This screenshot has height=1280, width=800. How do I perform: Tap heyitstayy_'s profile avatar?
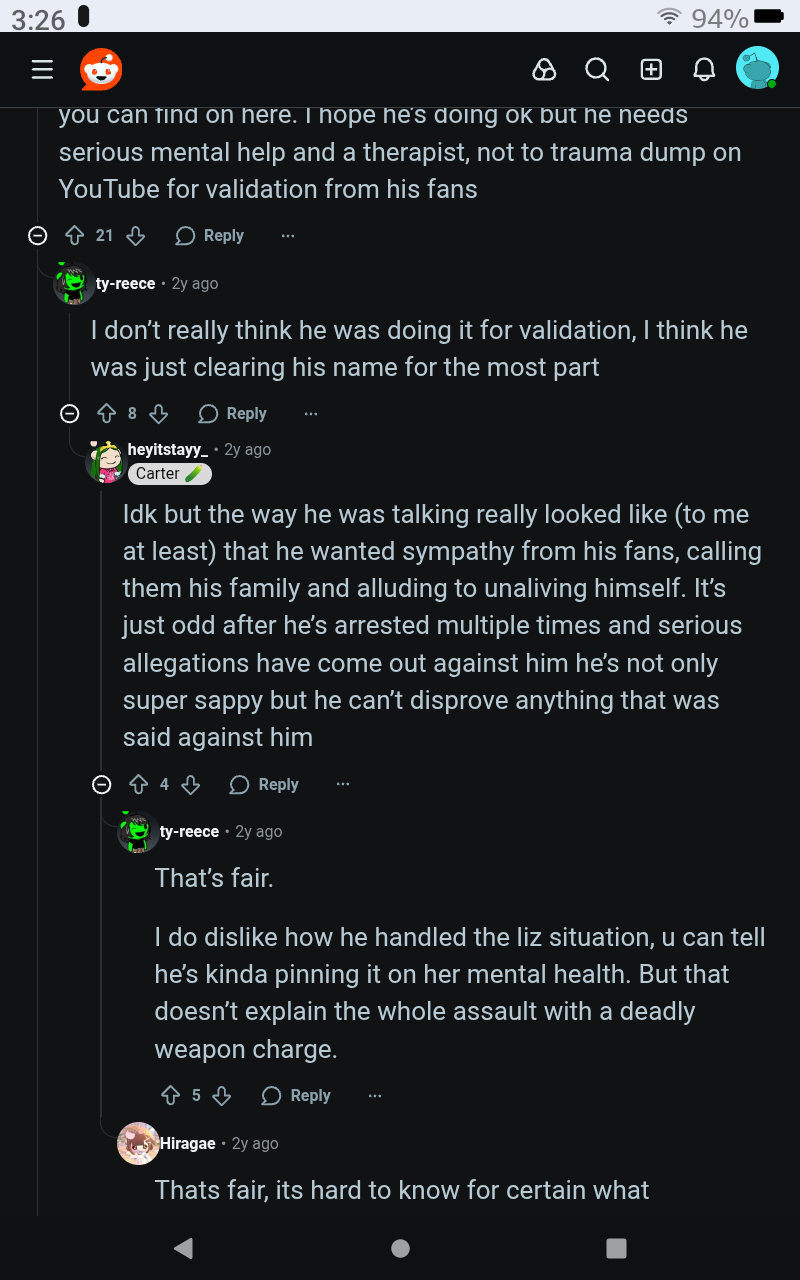click(106, 461)
